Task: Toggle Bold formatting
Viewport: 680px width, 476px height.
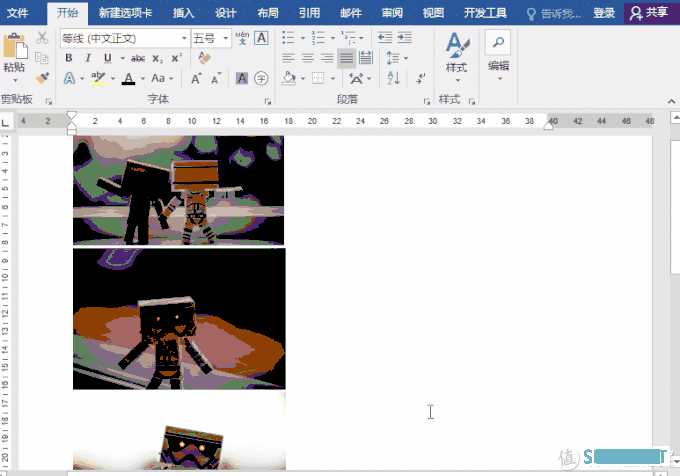Action: pyautogui.click(x=69, y=58)
